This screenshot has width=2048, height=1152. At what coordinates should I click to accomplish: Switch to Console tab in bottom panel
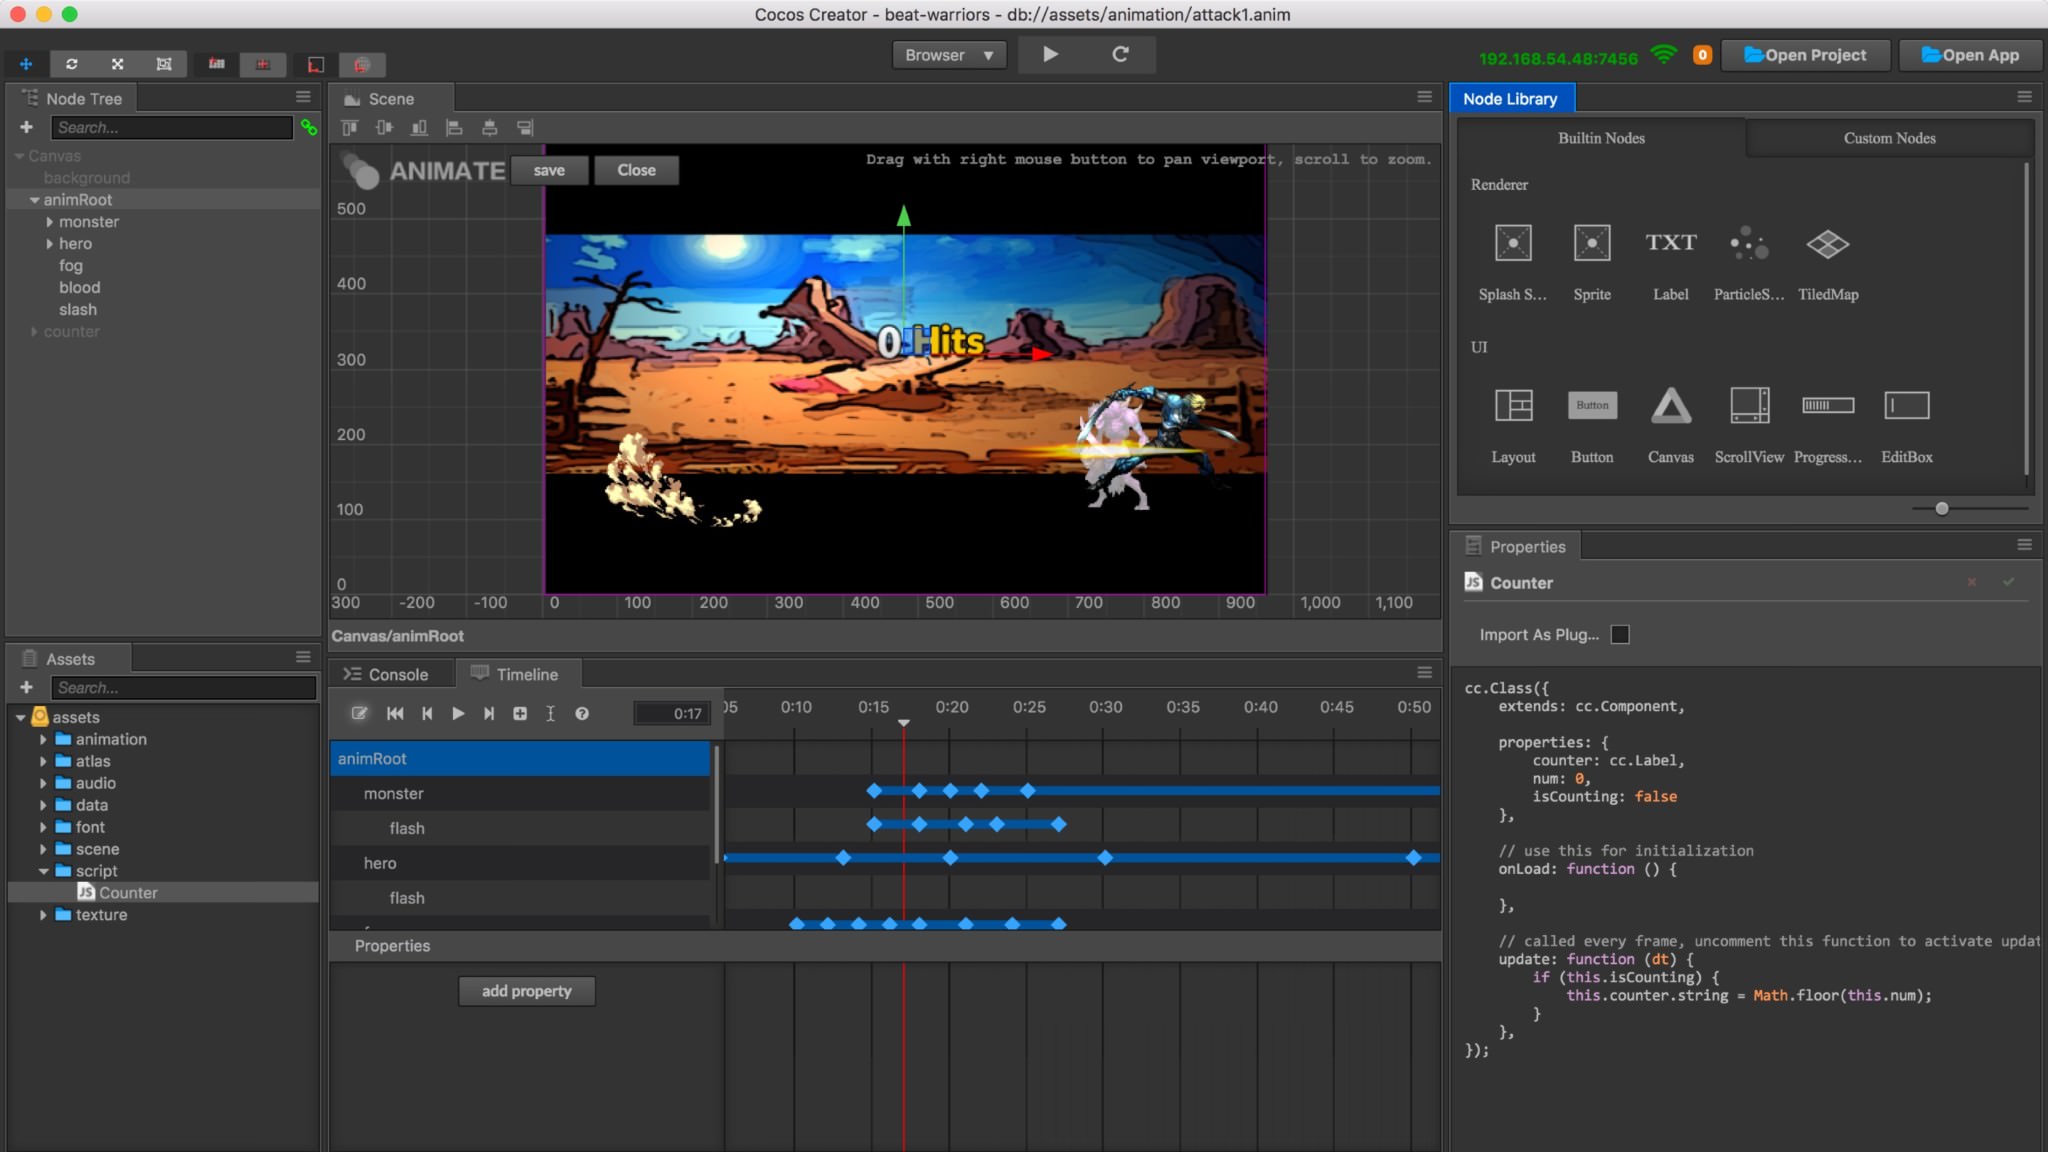click(398, 674)
